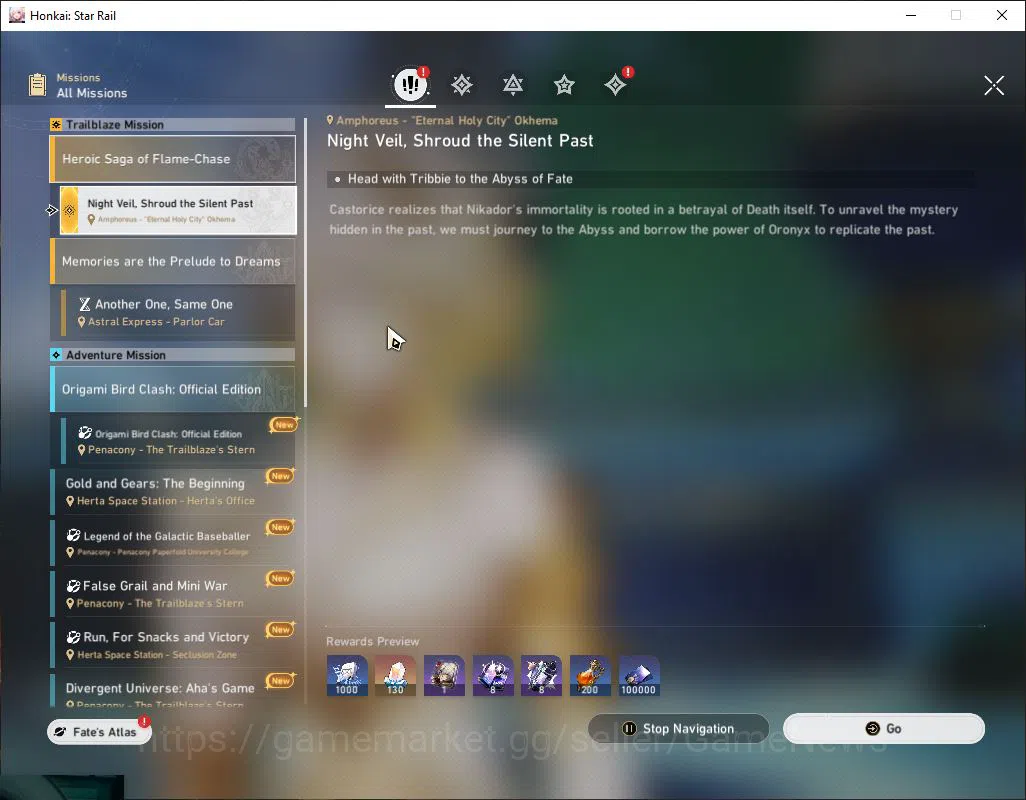1026x800 pixels.
Task: Click the Adventure Mission header diamond icon
Action: [x=56, y=355]
